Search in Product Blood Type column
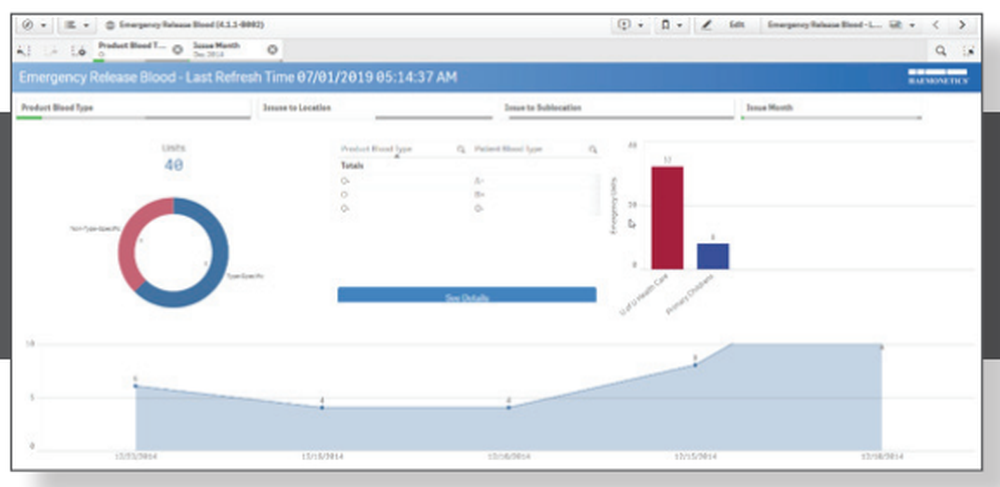The height and width of the screenshot is (487, 1000). (460, 149)
